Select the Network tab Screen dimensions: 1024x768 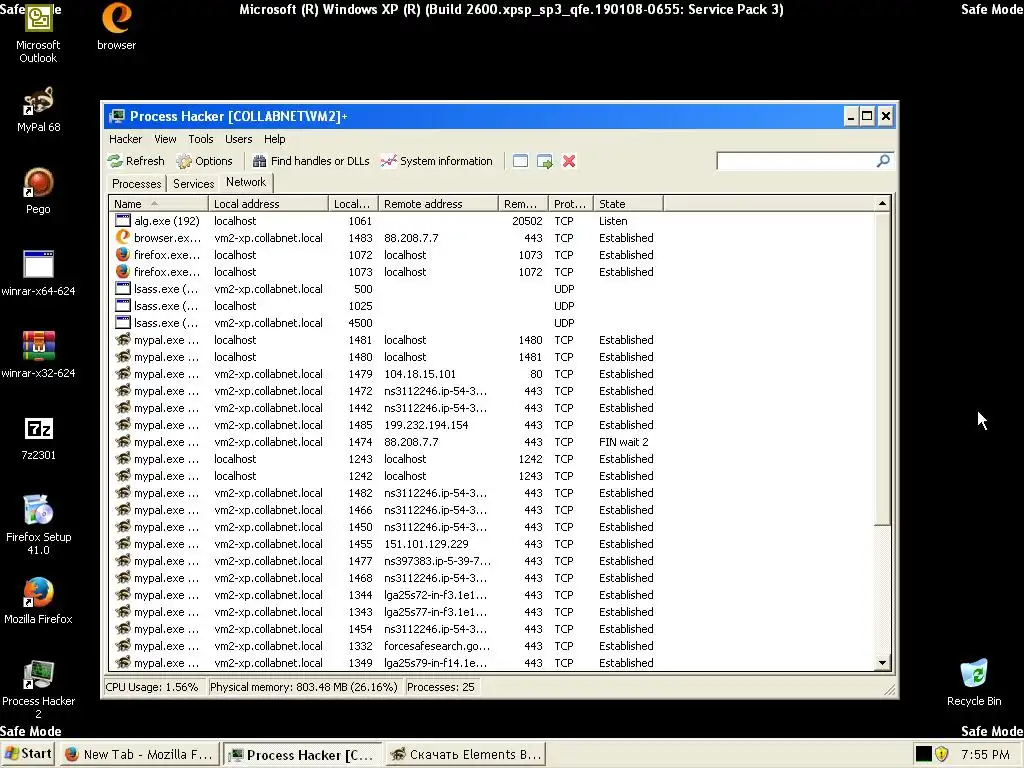[x=246, y=182]
